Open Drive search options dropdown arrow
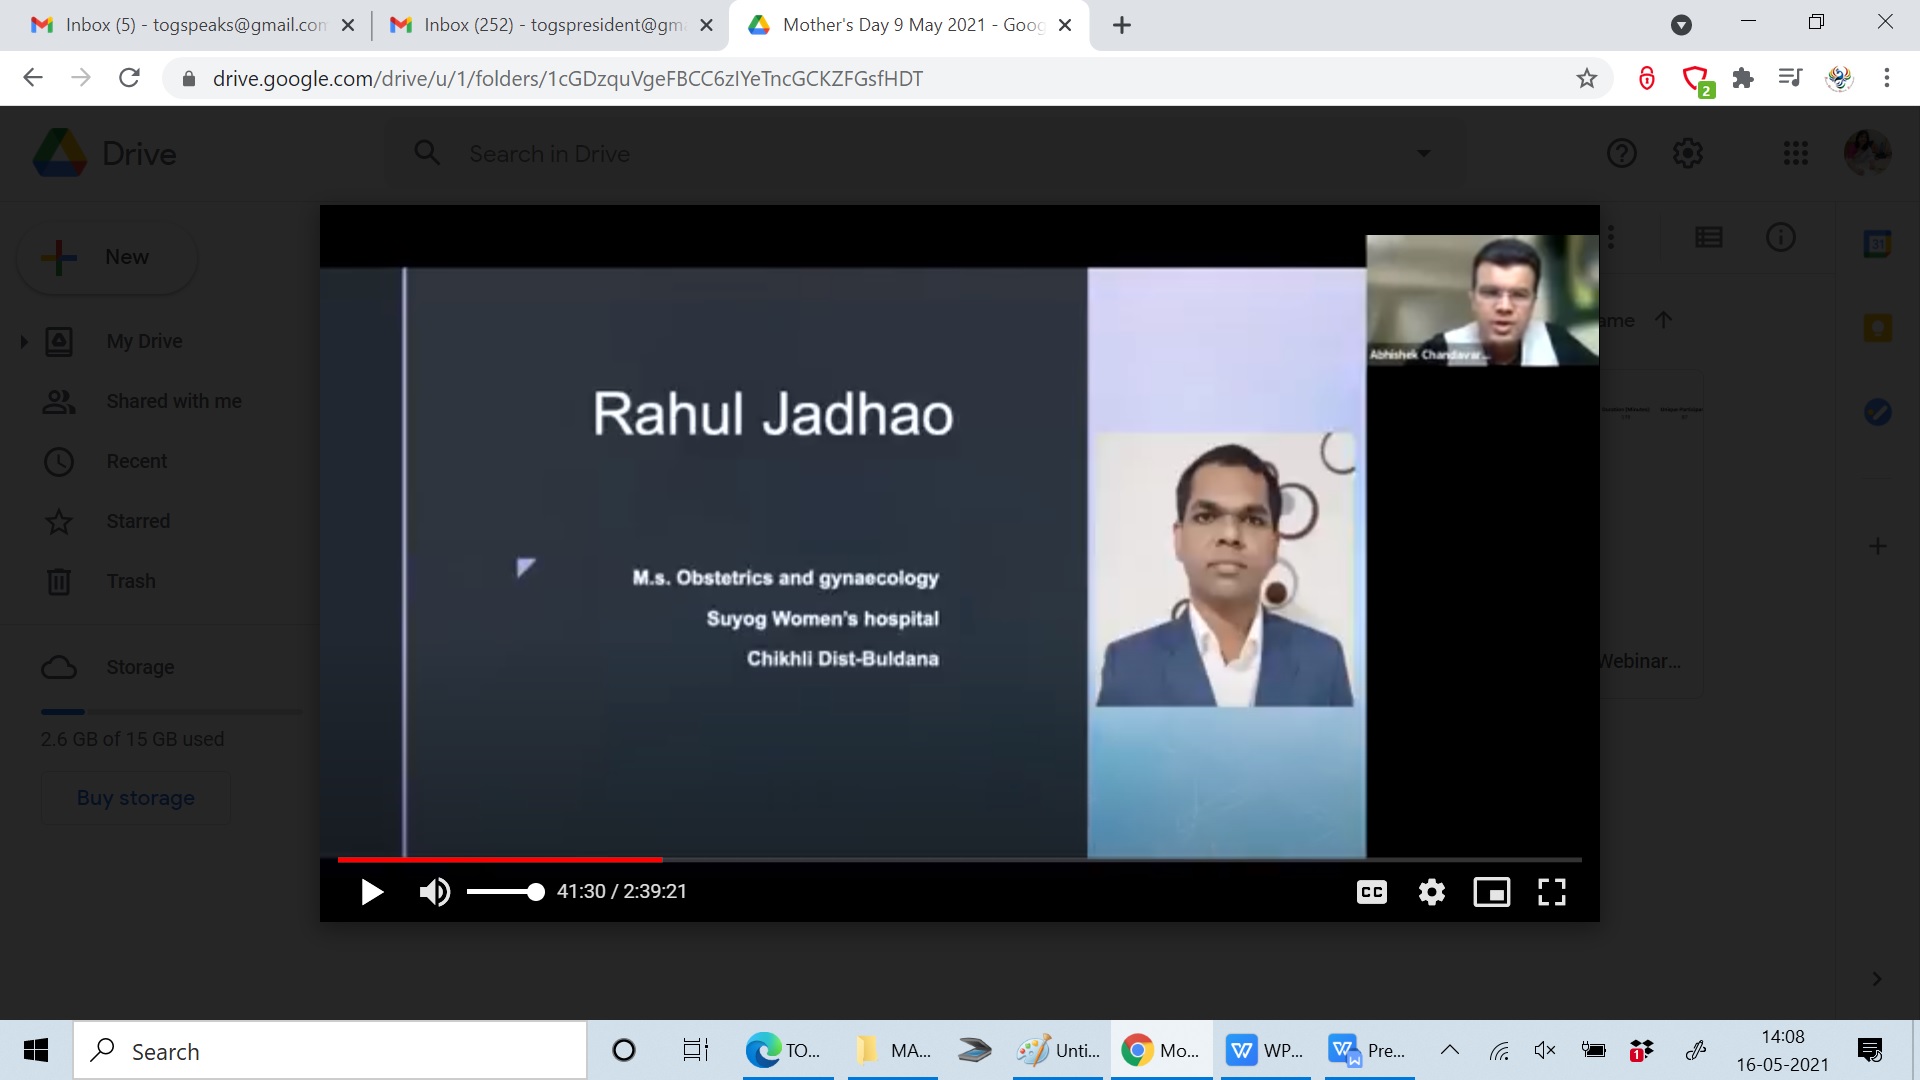1920x1080 pixels. [1424, 154]
